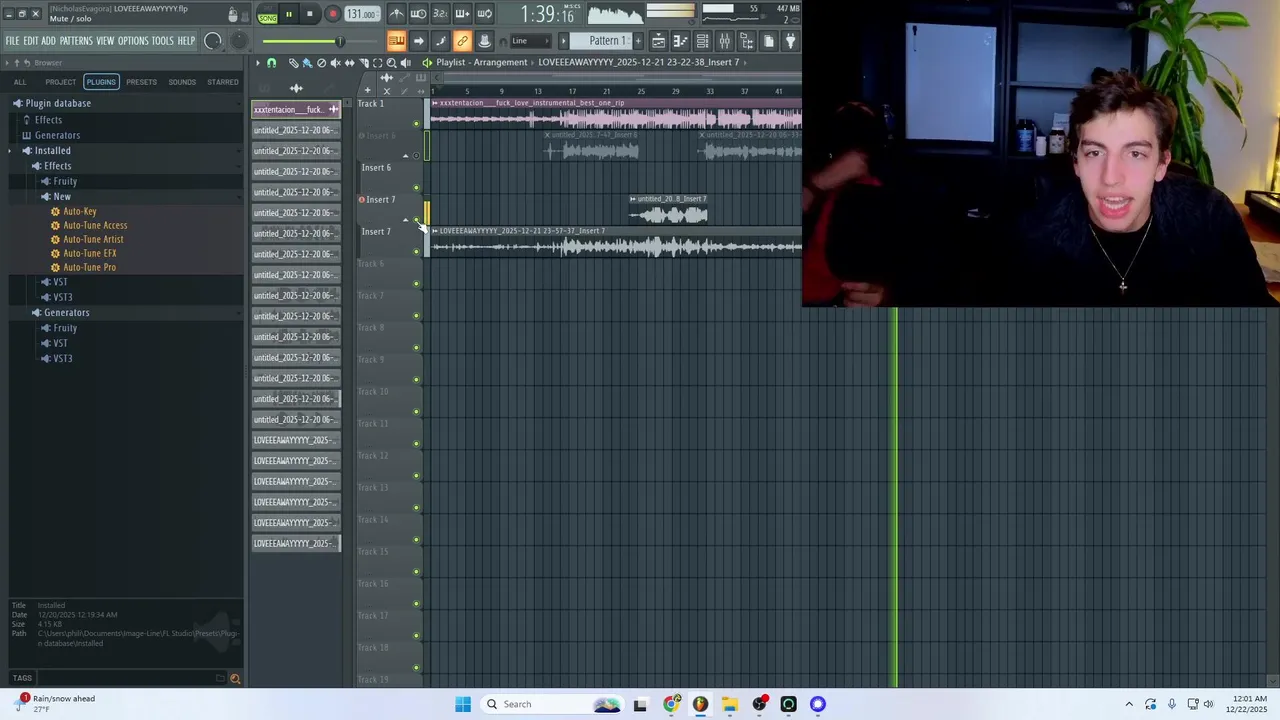The width and height of the screenshot is (1280, 720).
Task: Collapse the New effects folder
Action: (x=62, y=196)
